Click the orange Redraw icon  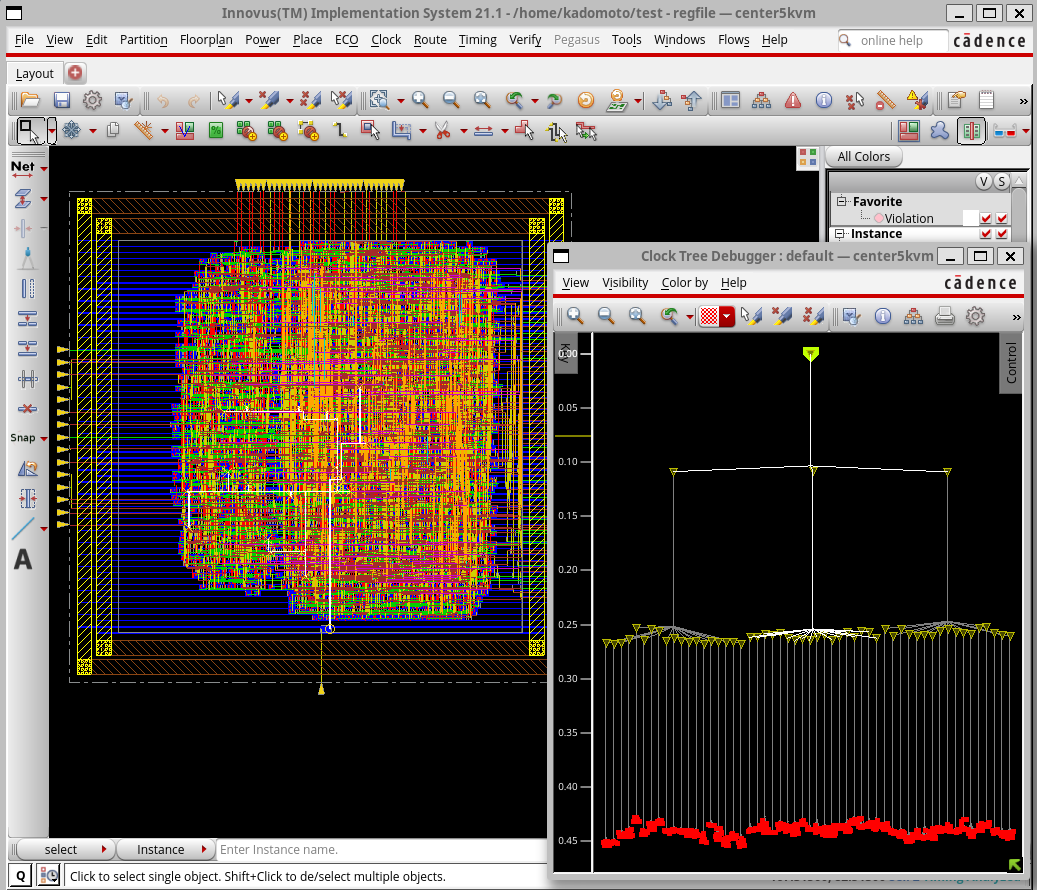(x=585, y=100)
